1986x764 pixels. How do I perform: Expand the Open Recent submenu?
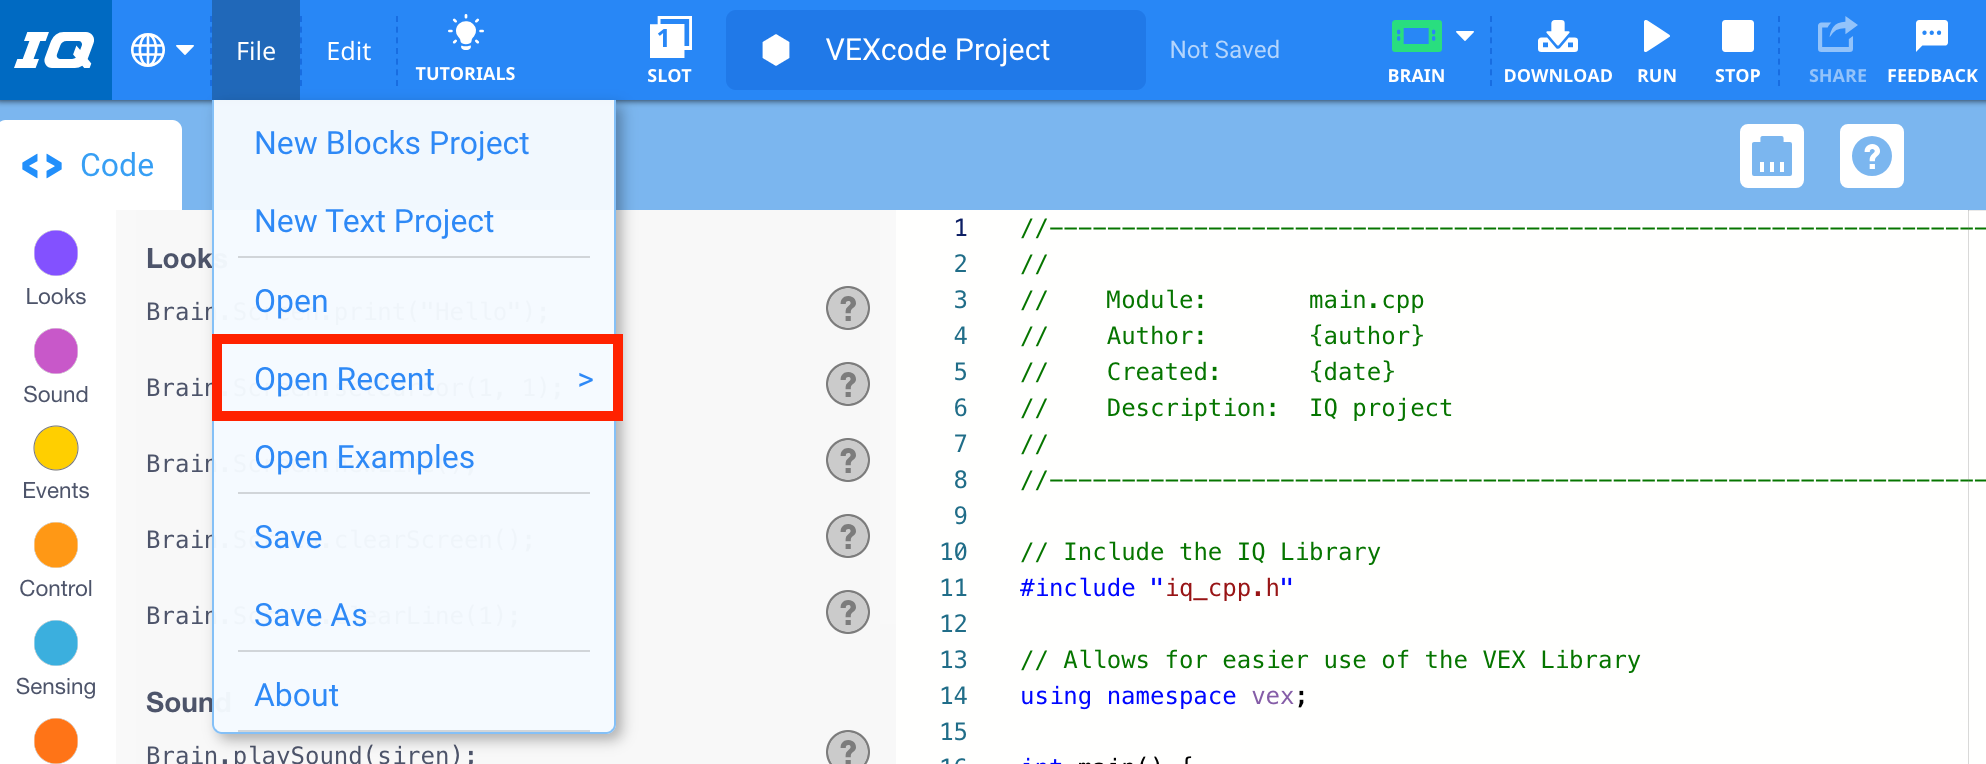418,379
